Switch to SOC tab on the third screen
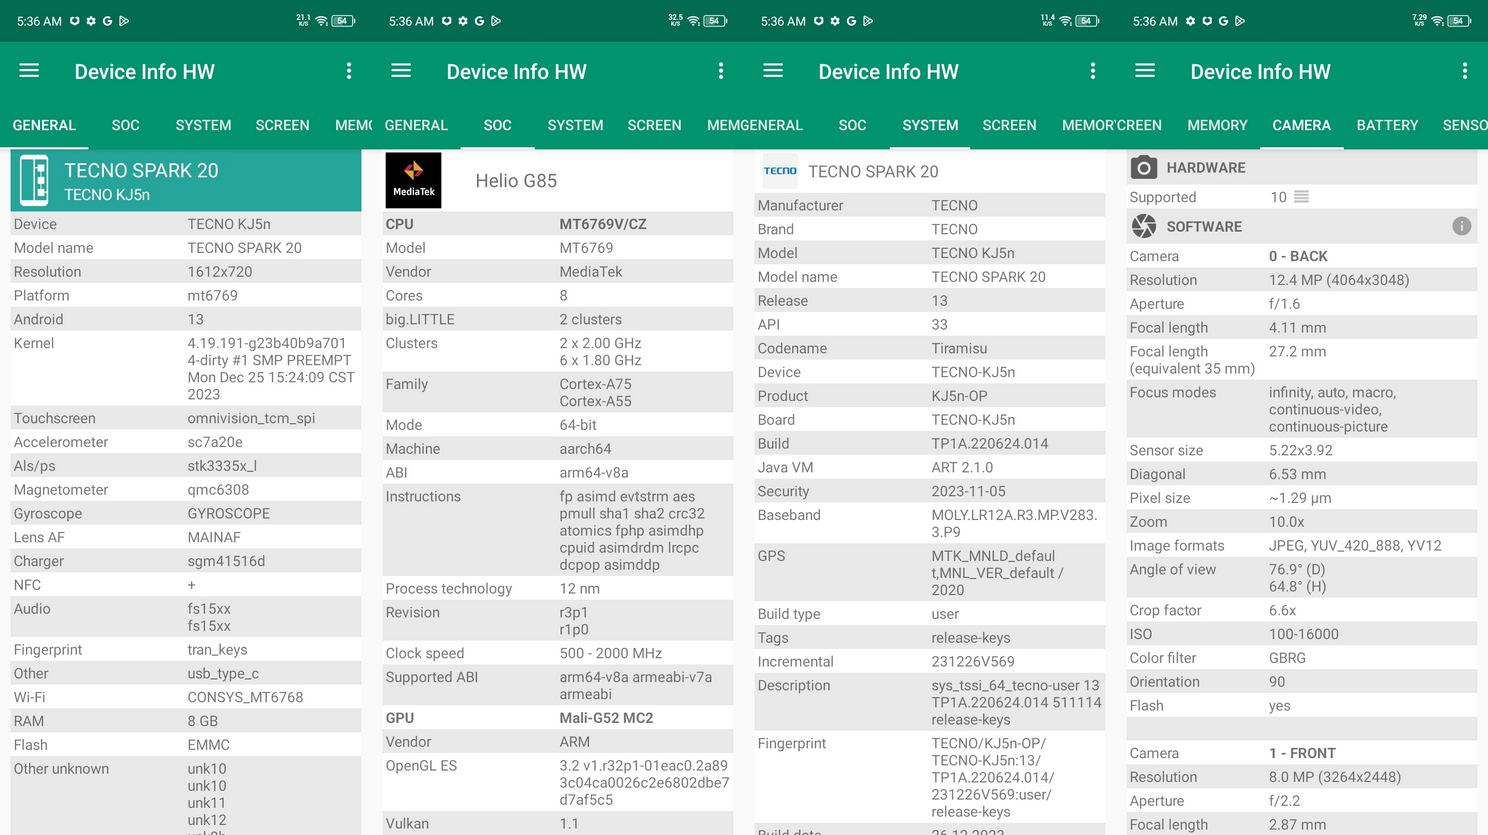This screenshot has height=835, width=1488. 852,125
